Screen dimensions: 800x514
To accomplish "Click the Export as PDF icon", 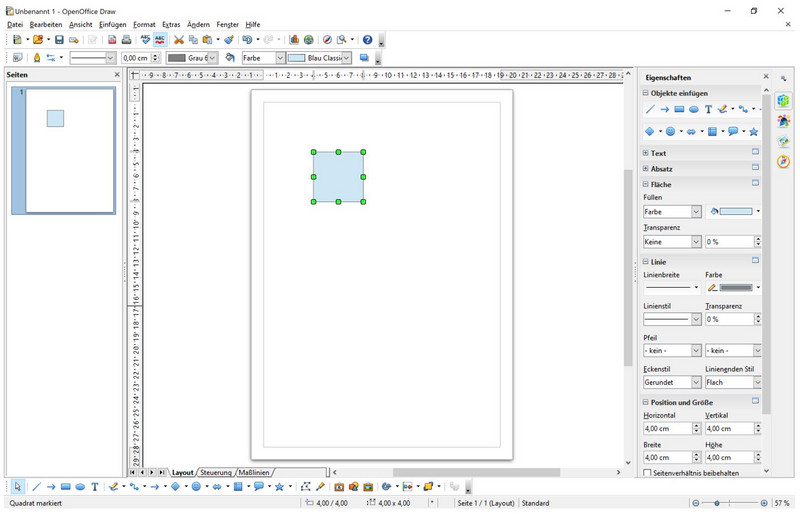I will [112, 40].
